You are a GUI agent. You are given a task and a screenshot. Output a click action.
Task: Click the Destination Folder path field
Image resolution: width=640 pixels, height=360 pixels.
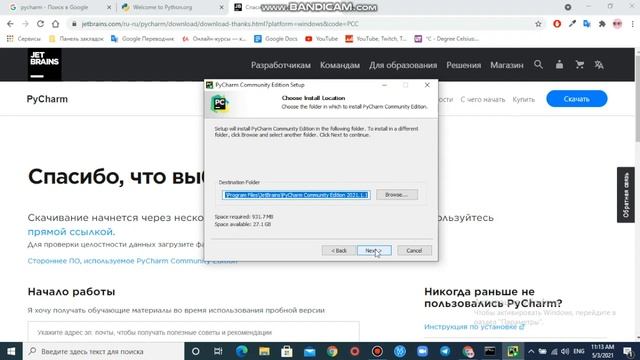click(x=296, y=195)
